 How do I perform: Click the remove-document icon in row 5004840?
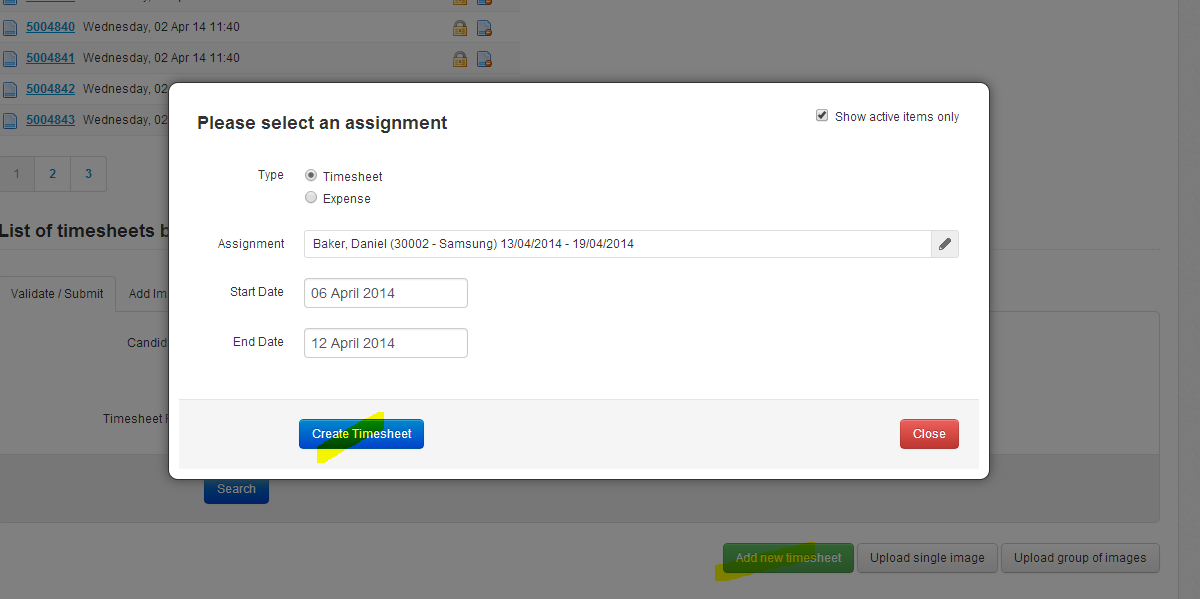[484, 28]
